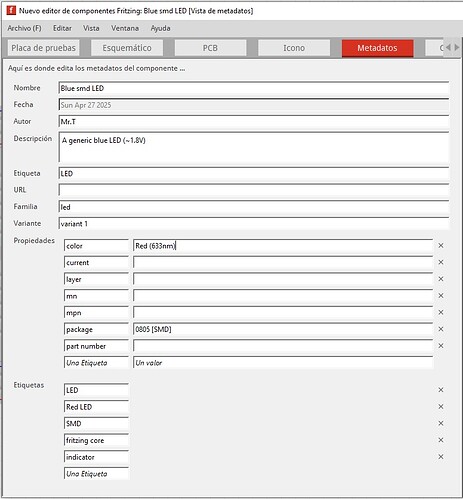Image resolution: width=463 pixels, height=499 pixels.
Task: Click the Fritzing app icon in title bar
Action: point(11,10)
